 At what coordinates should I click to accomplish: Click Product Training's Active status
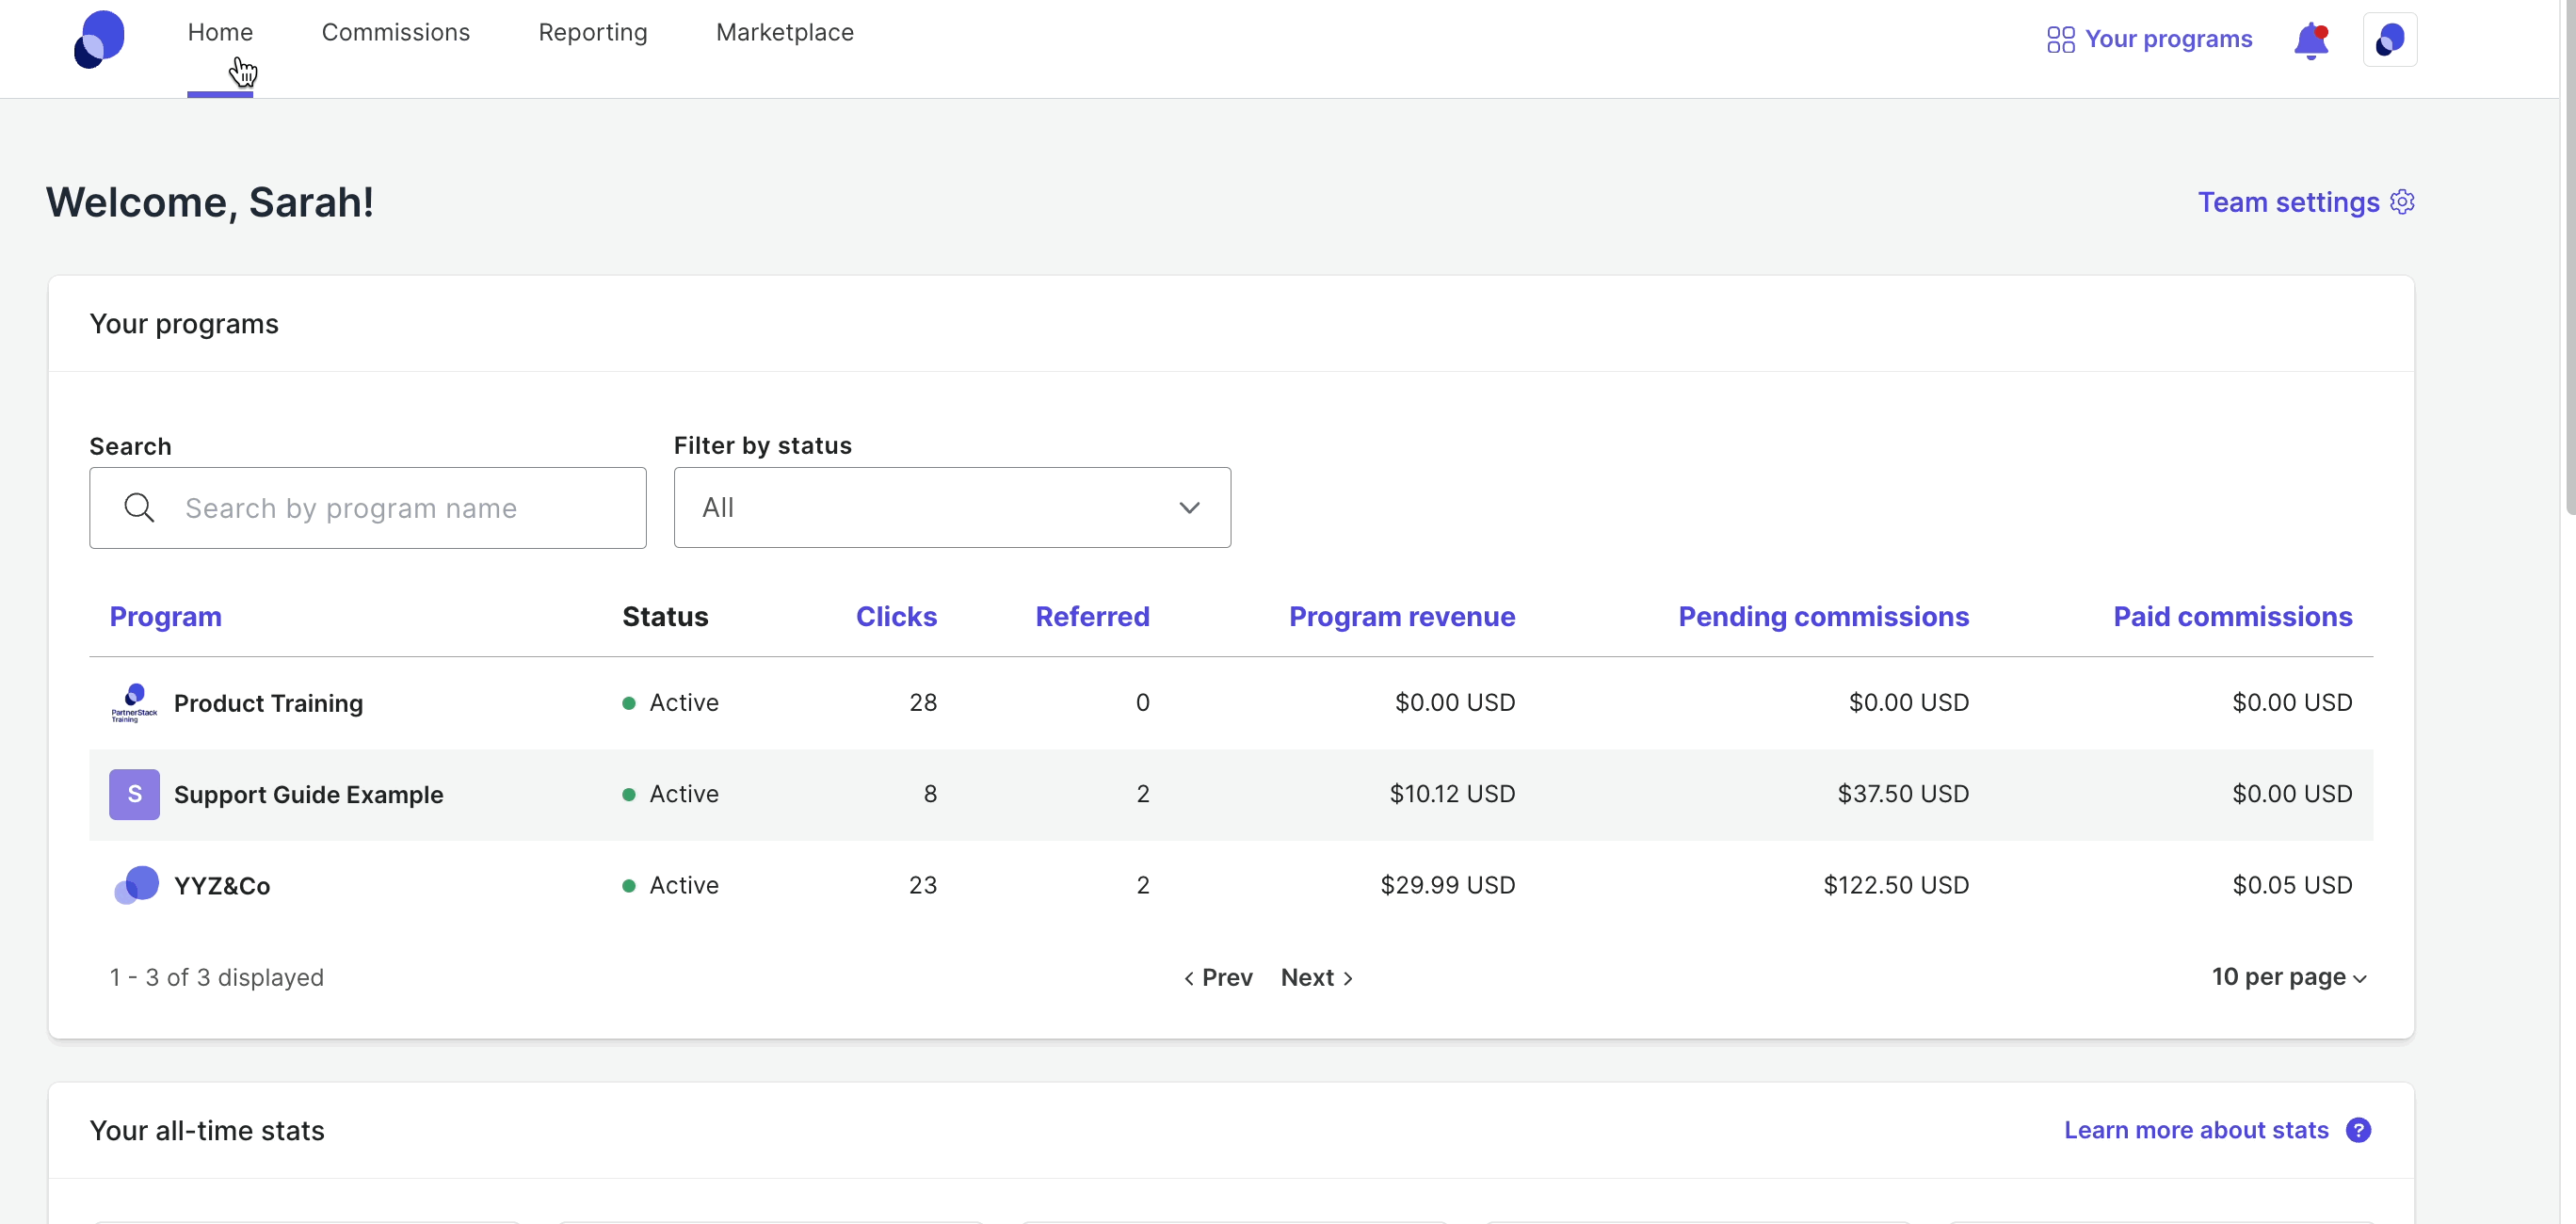670,703
